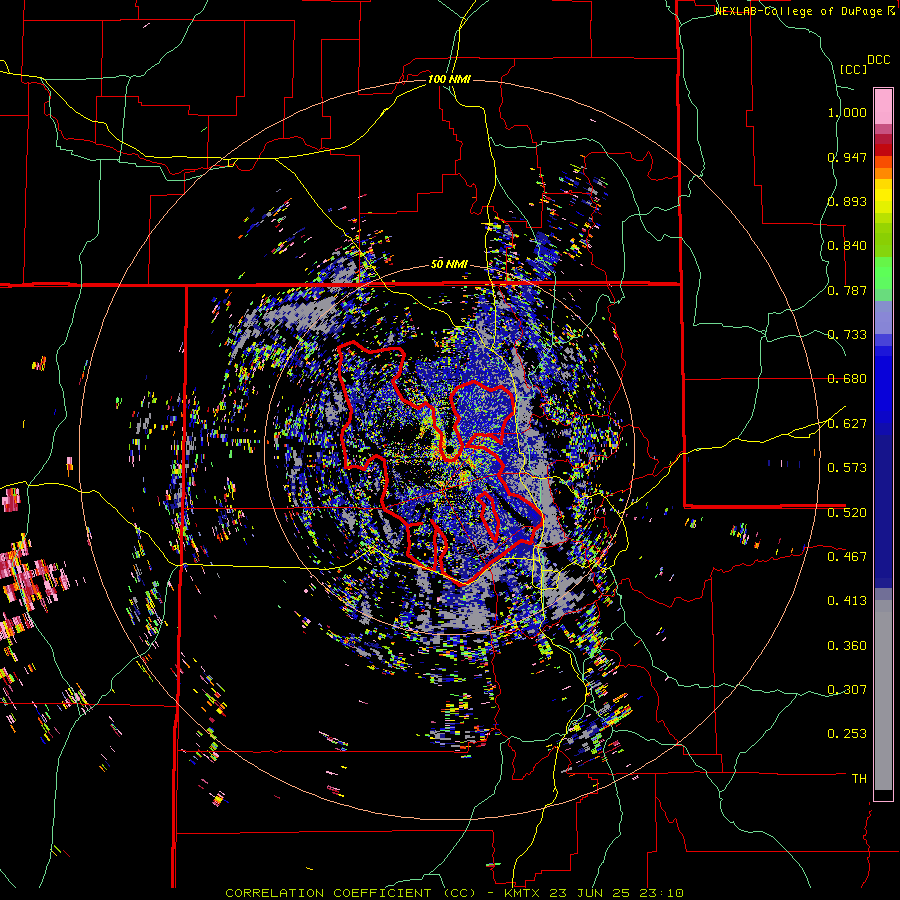Click the 1.000 legend value
The height and width of the screenshot is (900, 900).
click(x=847, y=112)
